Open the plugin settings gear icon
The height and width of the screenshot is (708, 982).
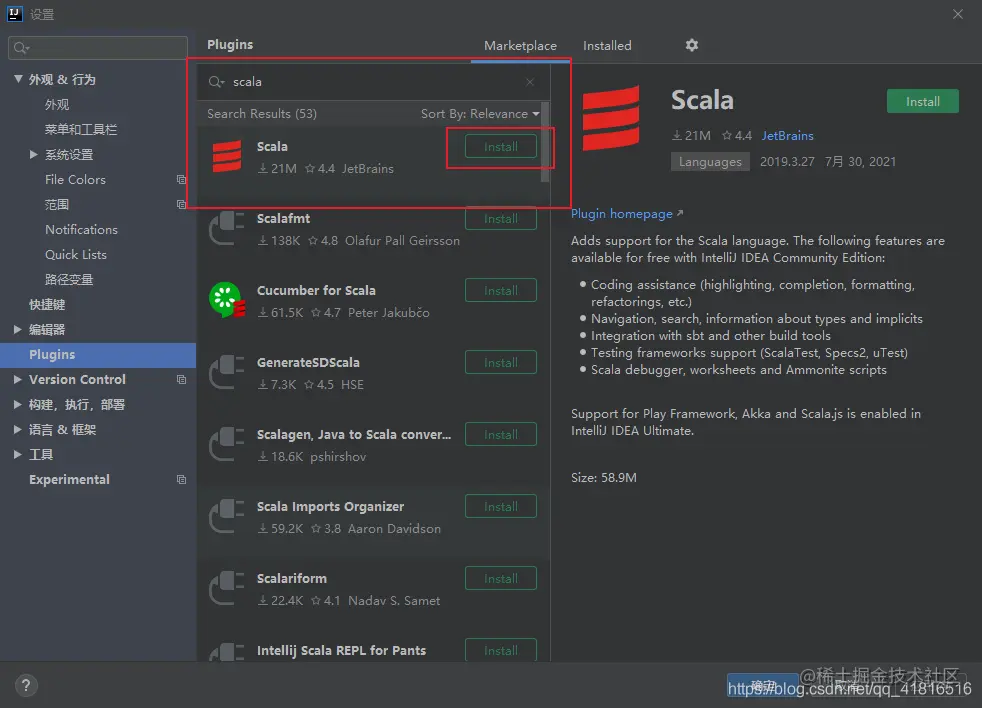point(691,45)
